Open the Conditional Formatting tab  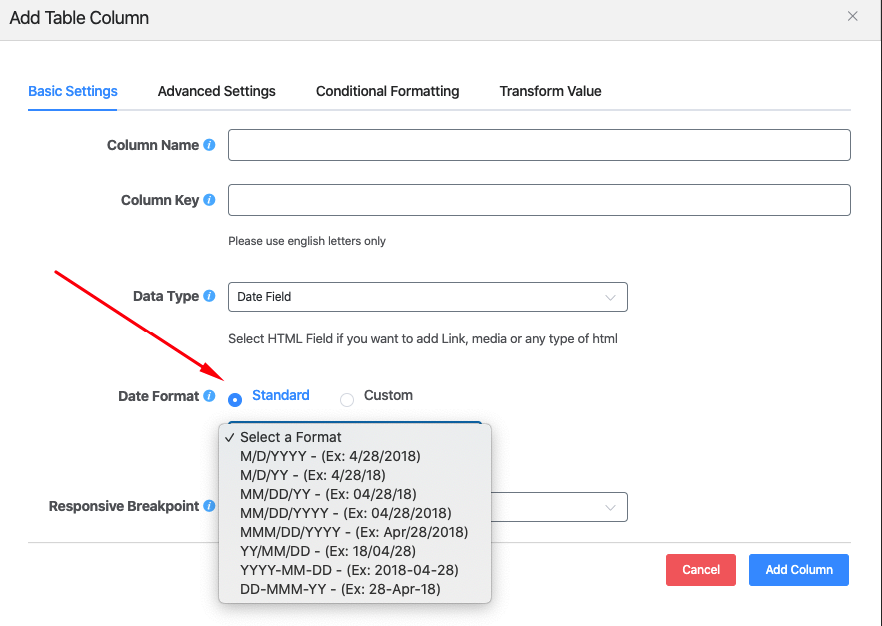(x=387, y=91)
